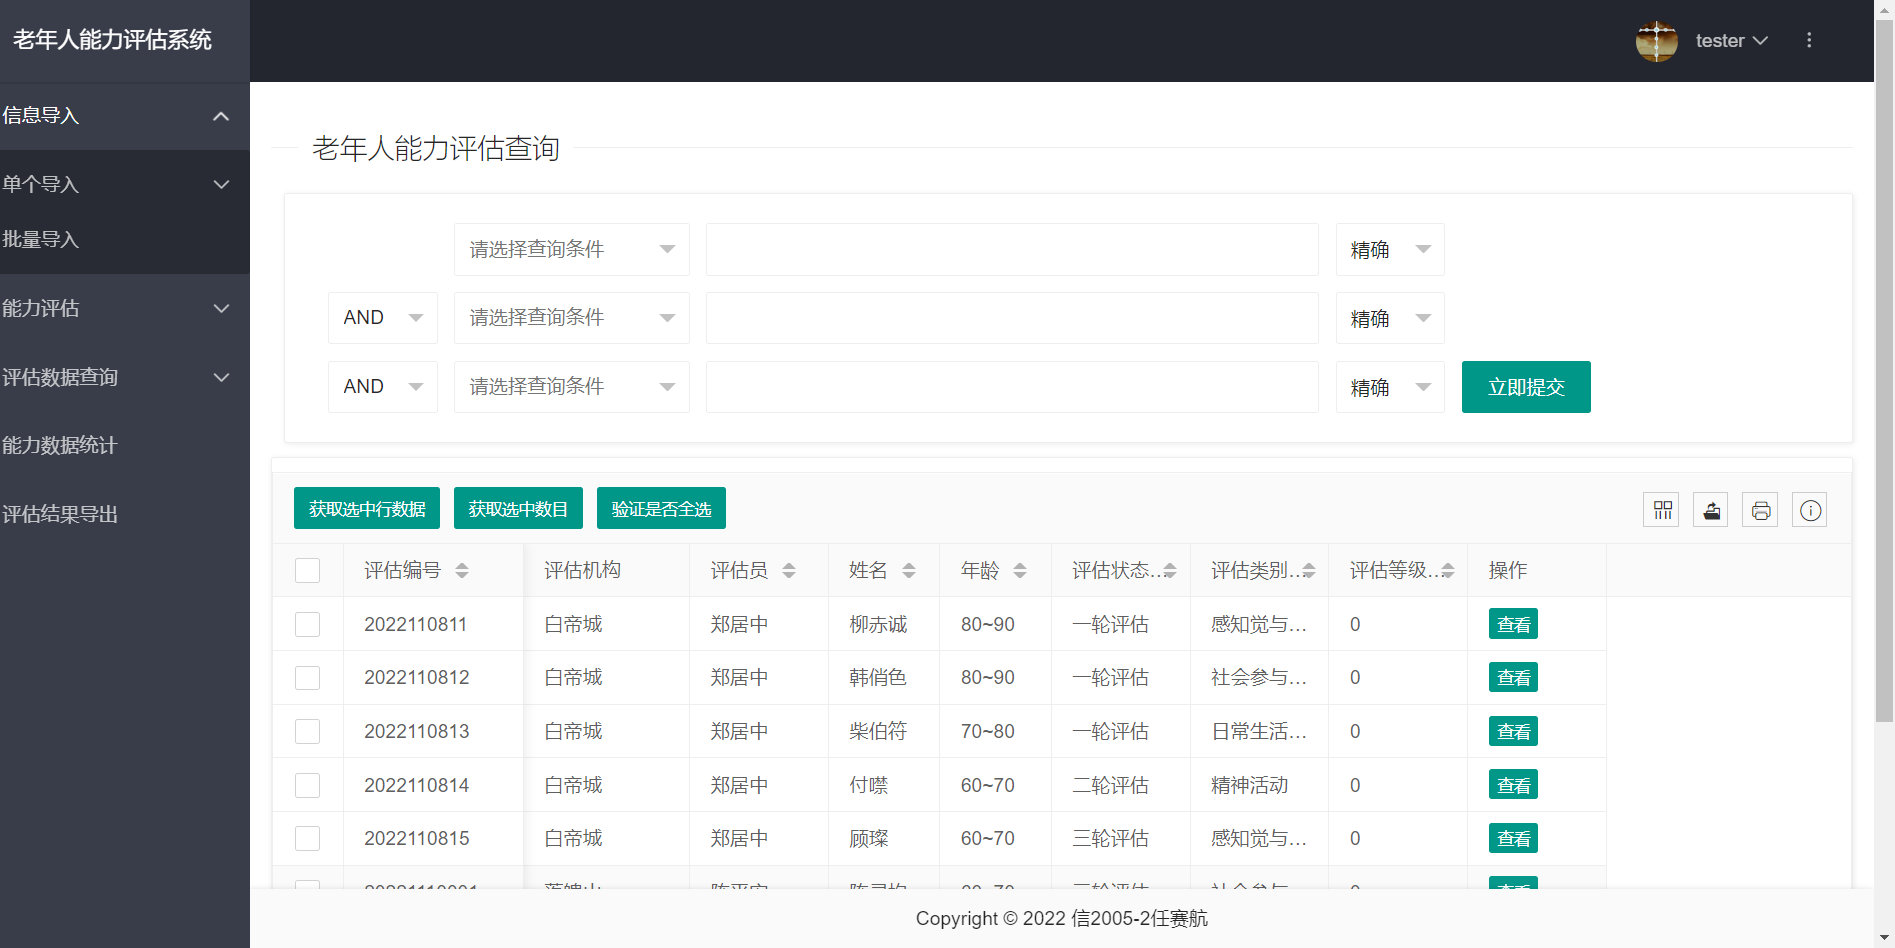Click 查看 for record 2022110813

point(1513,731)
